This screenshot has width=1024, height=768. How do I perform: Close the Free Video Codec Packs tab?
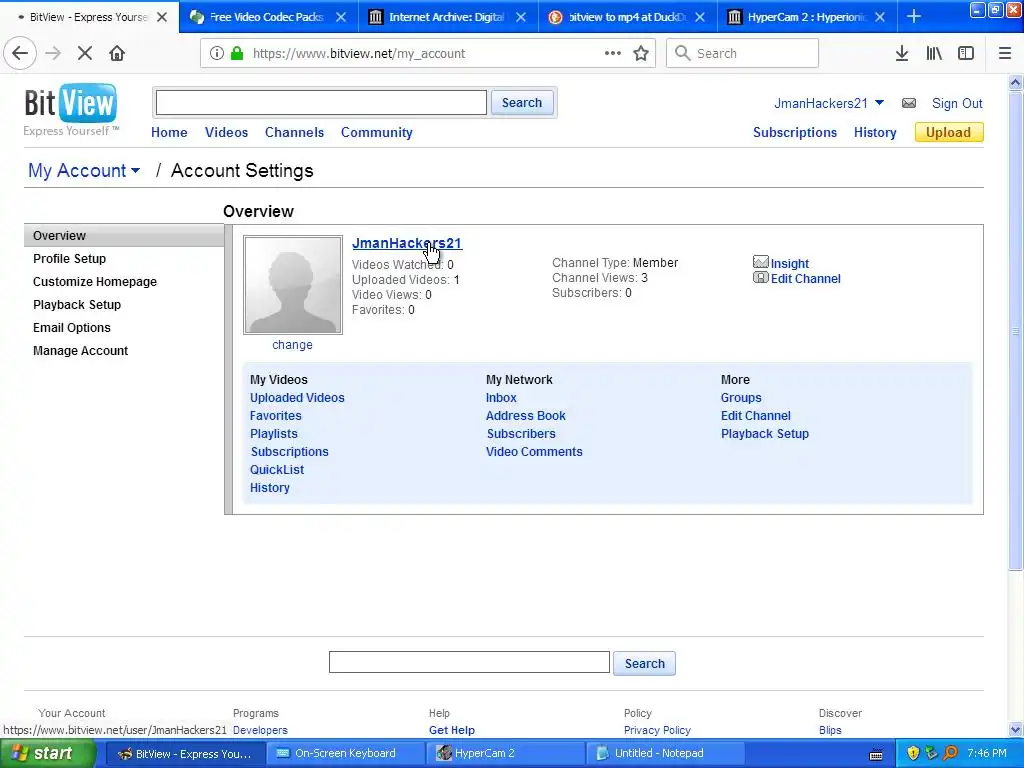pyautogui.click(x=341, y=17)
